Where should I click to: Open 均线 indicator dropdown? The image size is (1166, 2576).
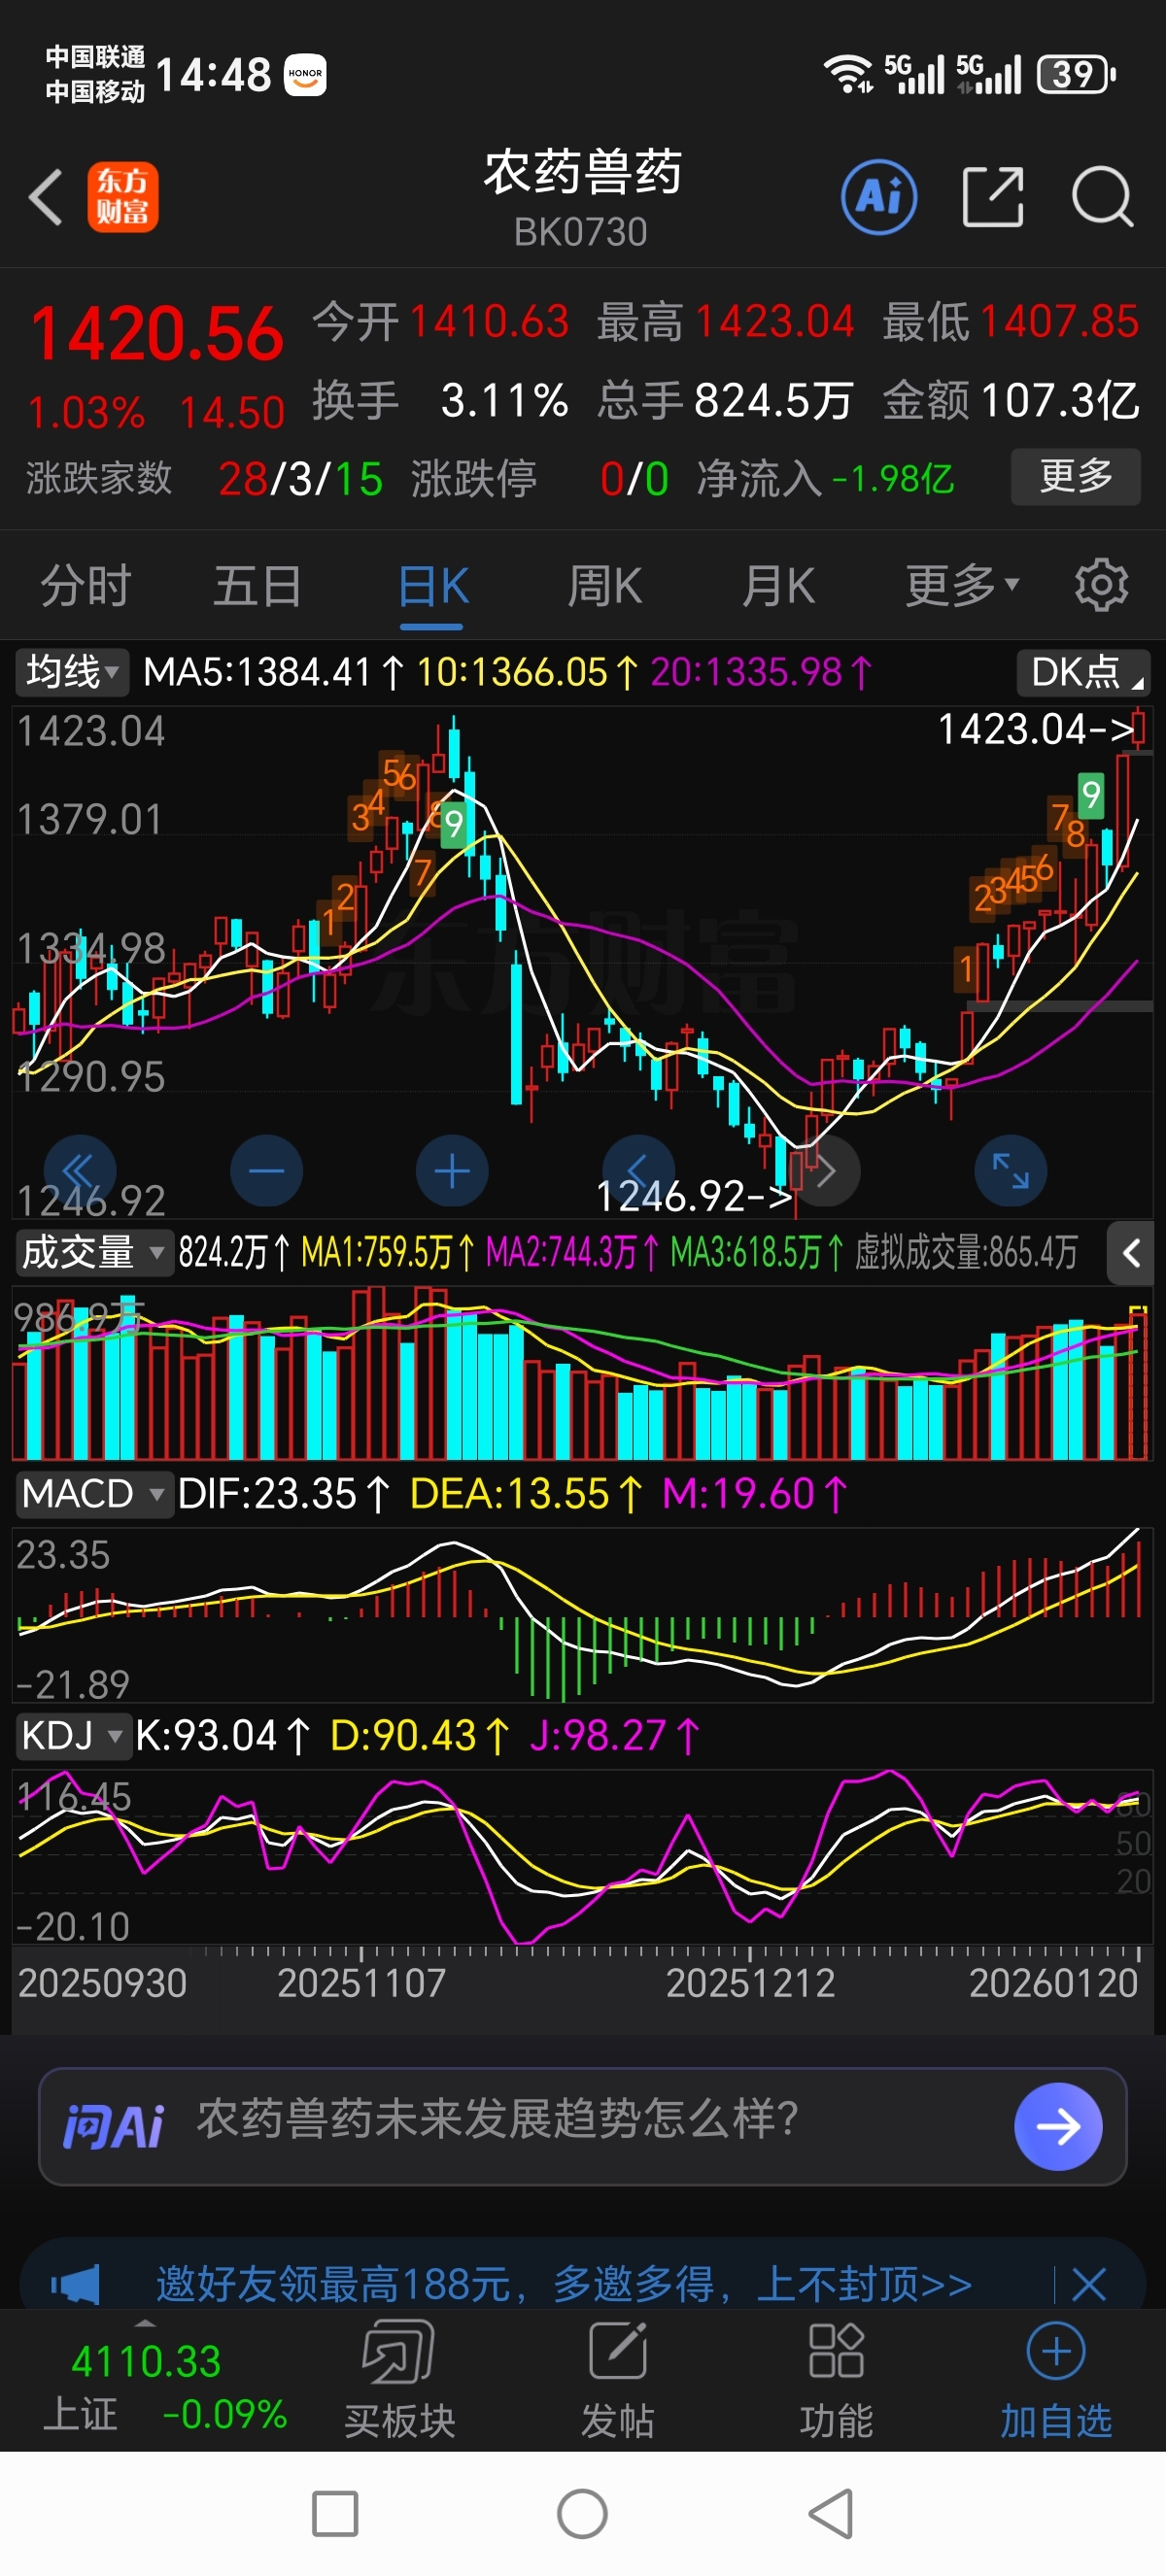(71, 672)
